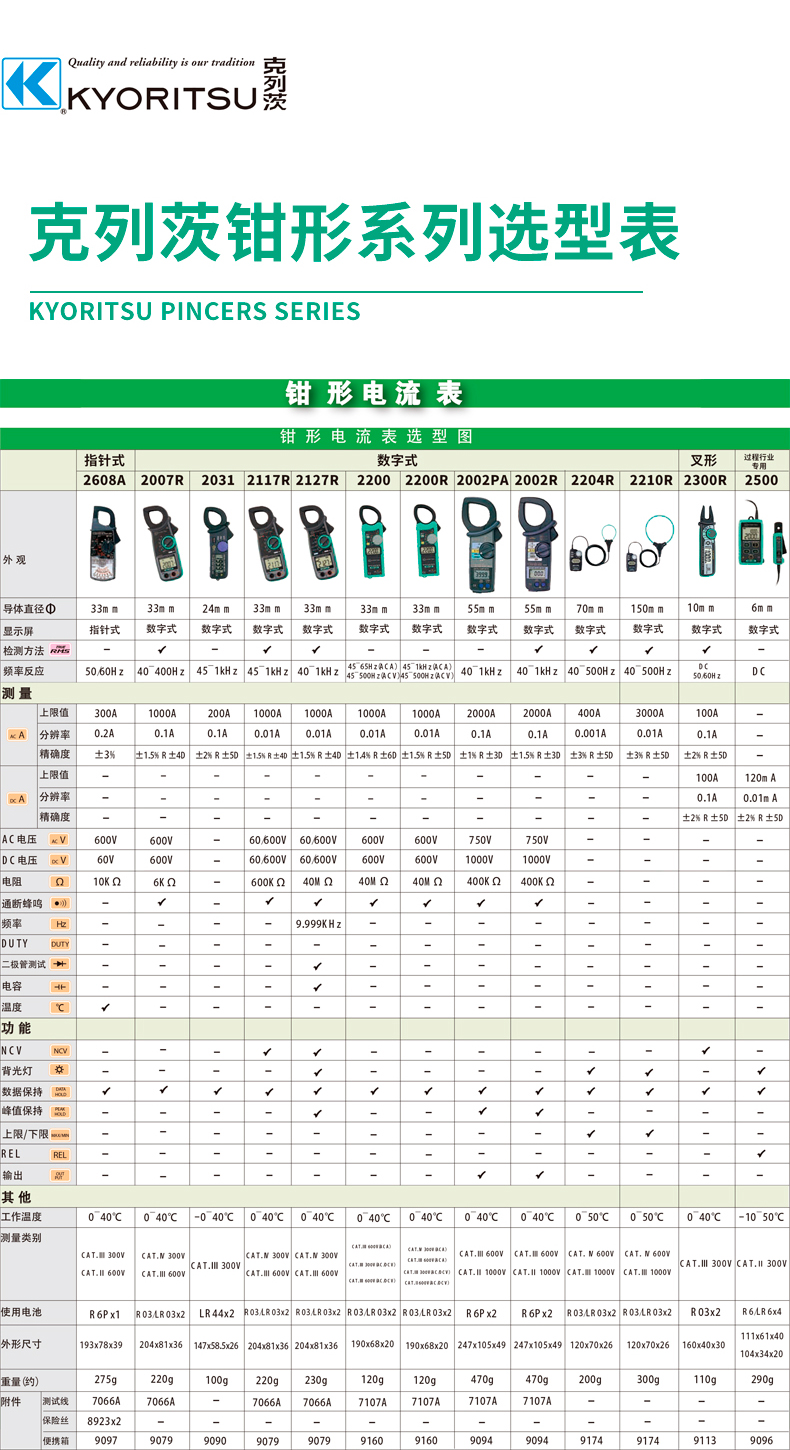The image size is (790, 1450).
Task: Click the 2210R flexible clamp sensor image
Action: coord(650,545)
